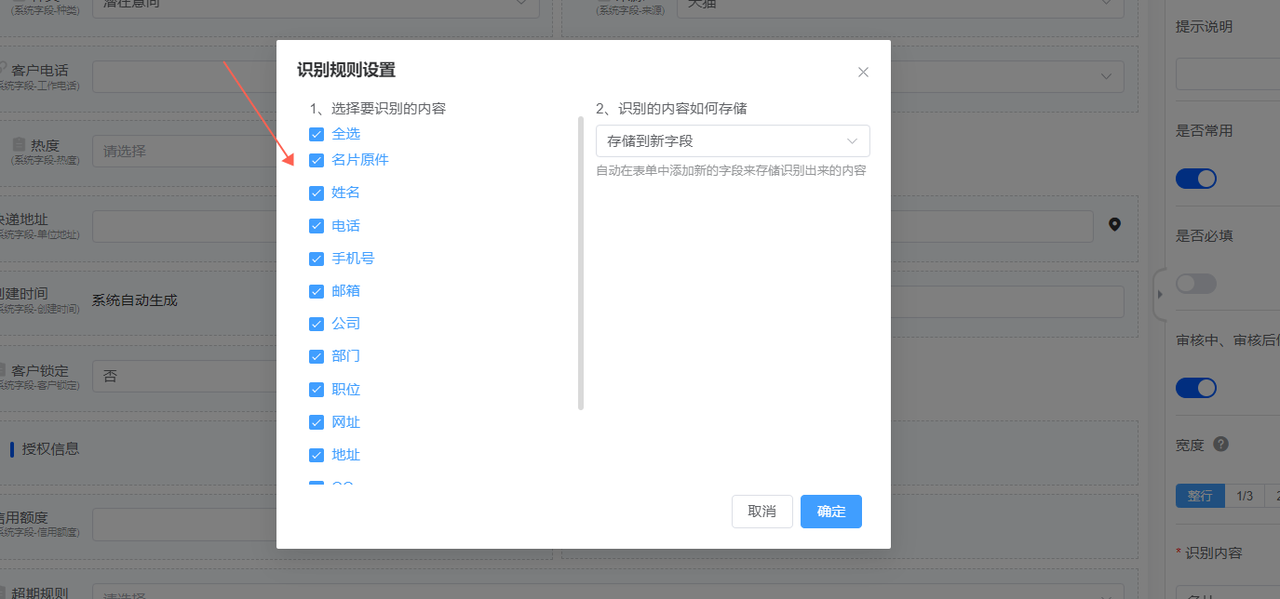Select the 1/3 width option

pos(1245,496)
